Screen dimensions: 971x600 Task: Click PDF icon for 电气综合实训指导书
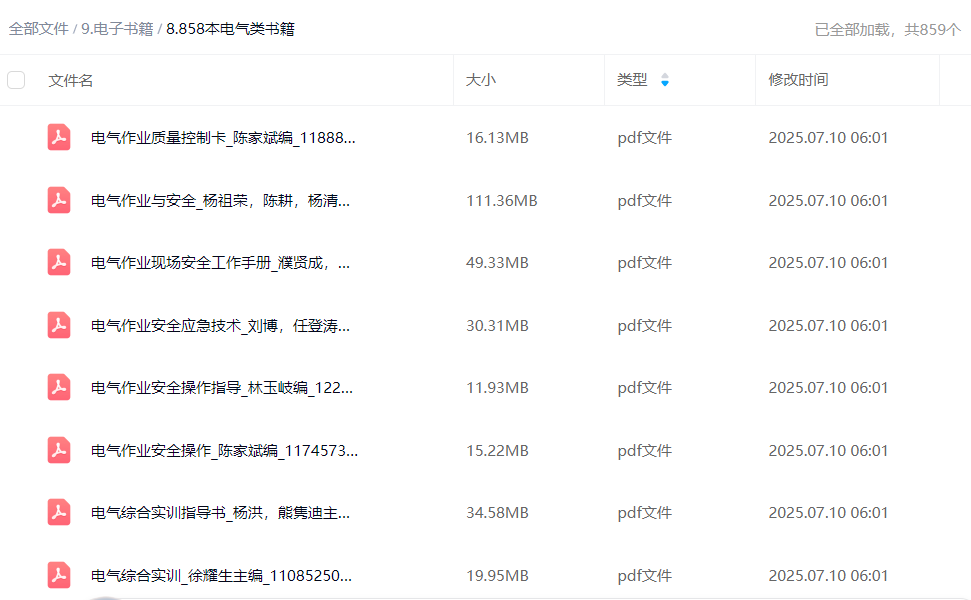59,513
